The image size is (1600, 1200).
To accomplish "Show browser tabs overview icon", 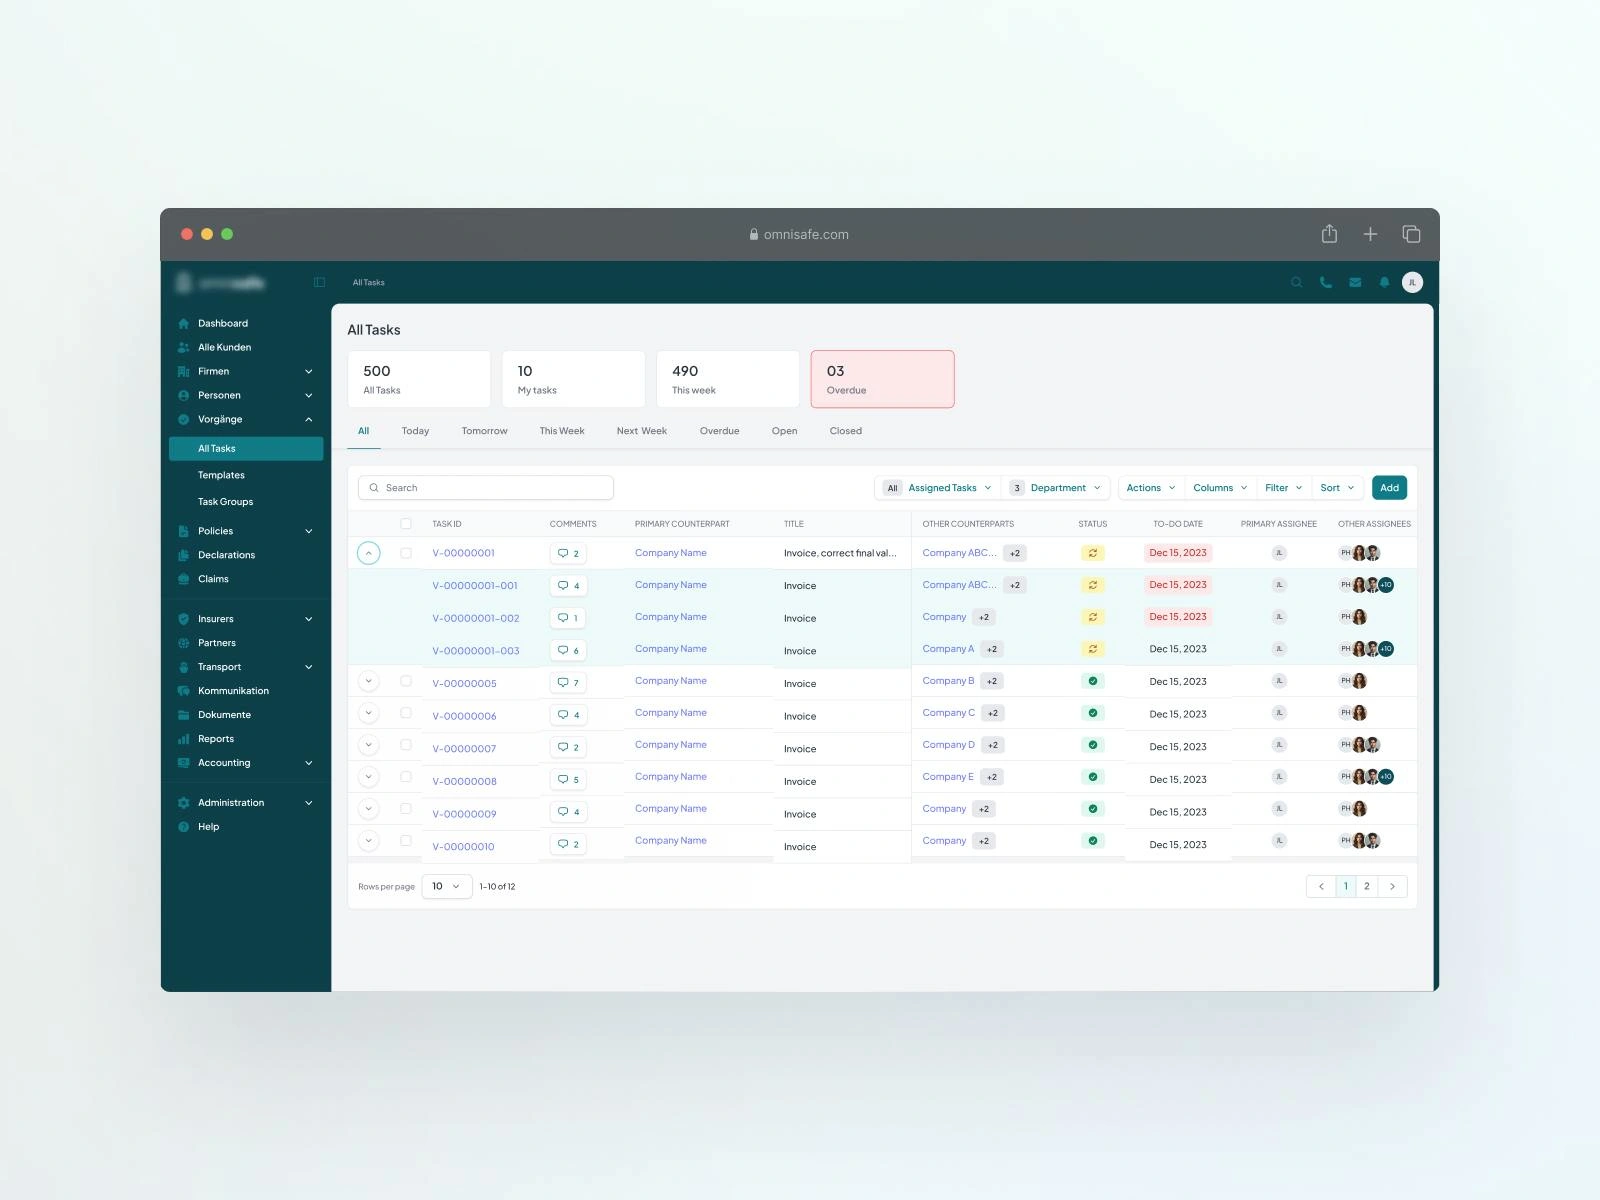I will (x=1411, y=234).
